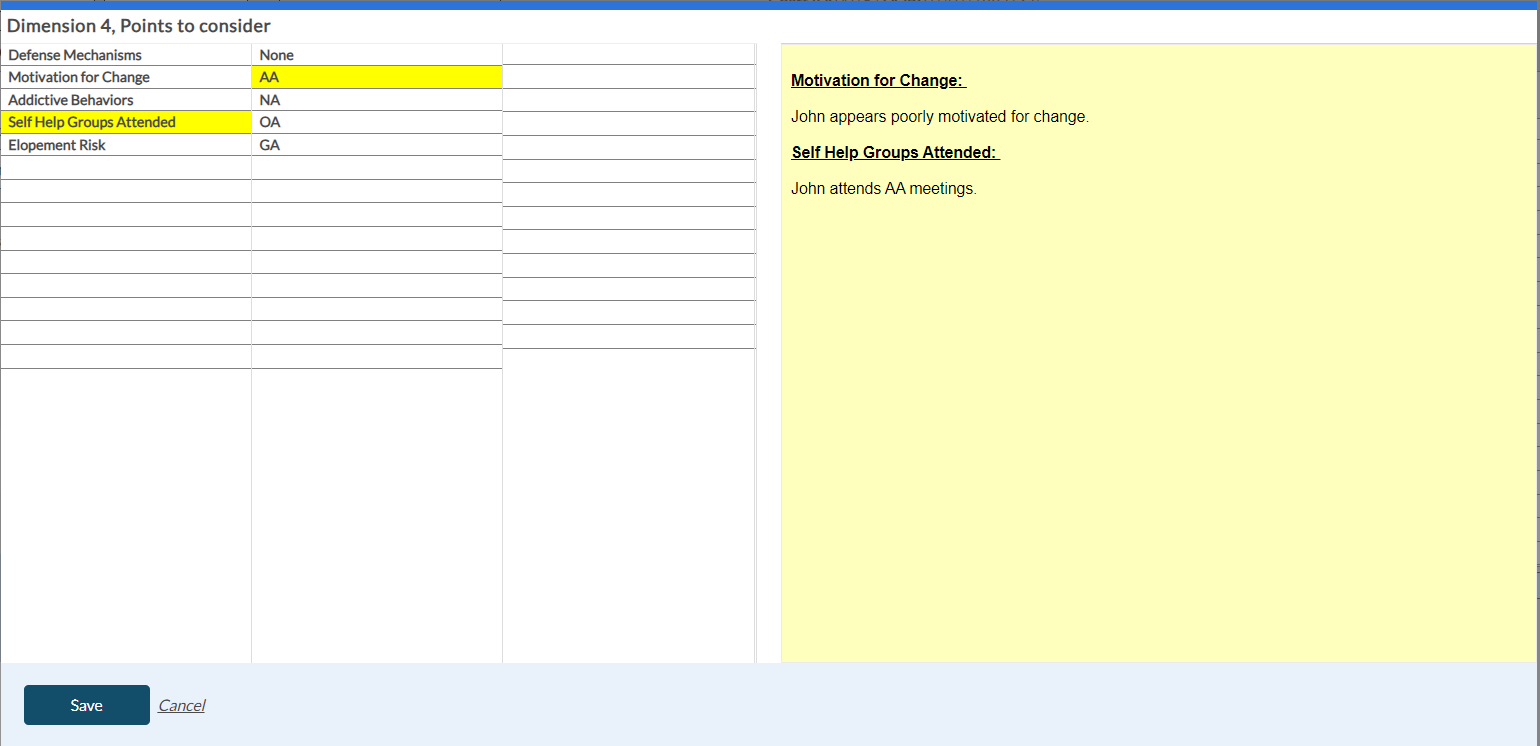
Task: Toggle the highlighted Self Help Groups Attended row
Action: [92, 123]
